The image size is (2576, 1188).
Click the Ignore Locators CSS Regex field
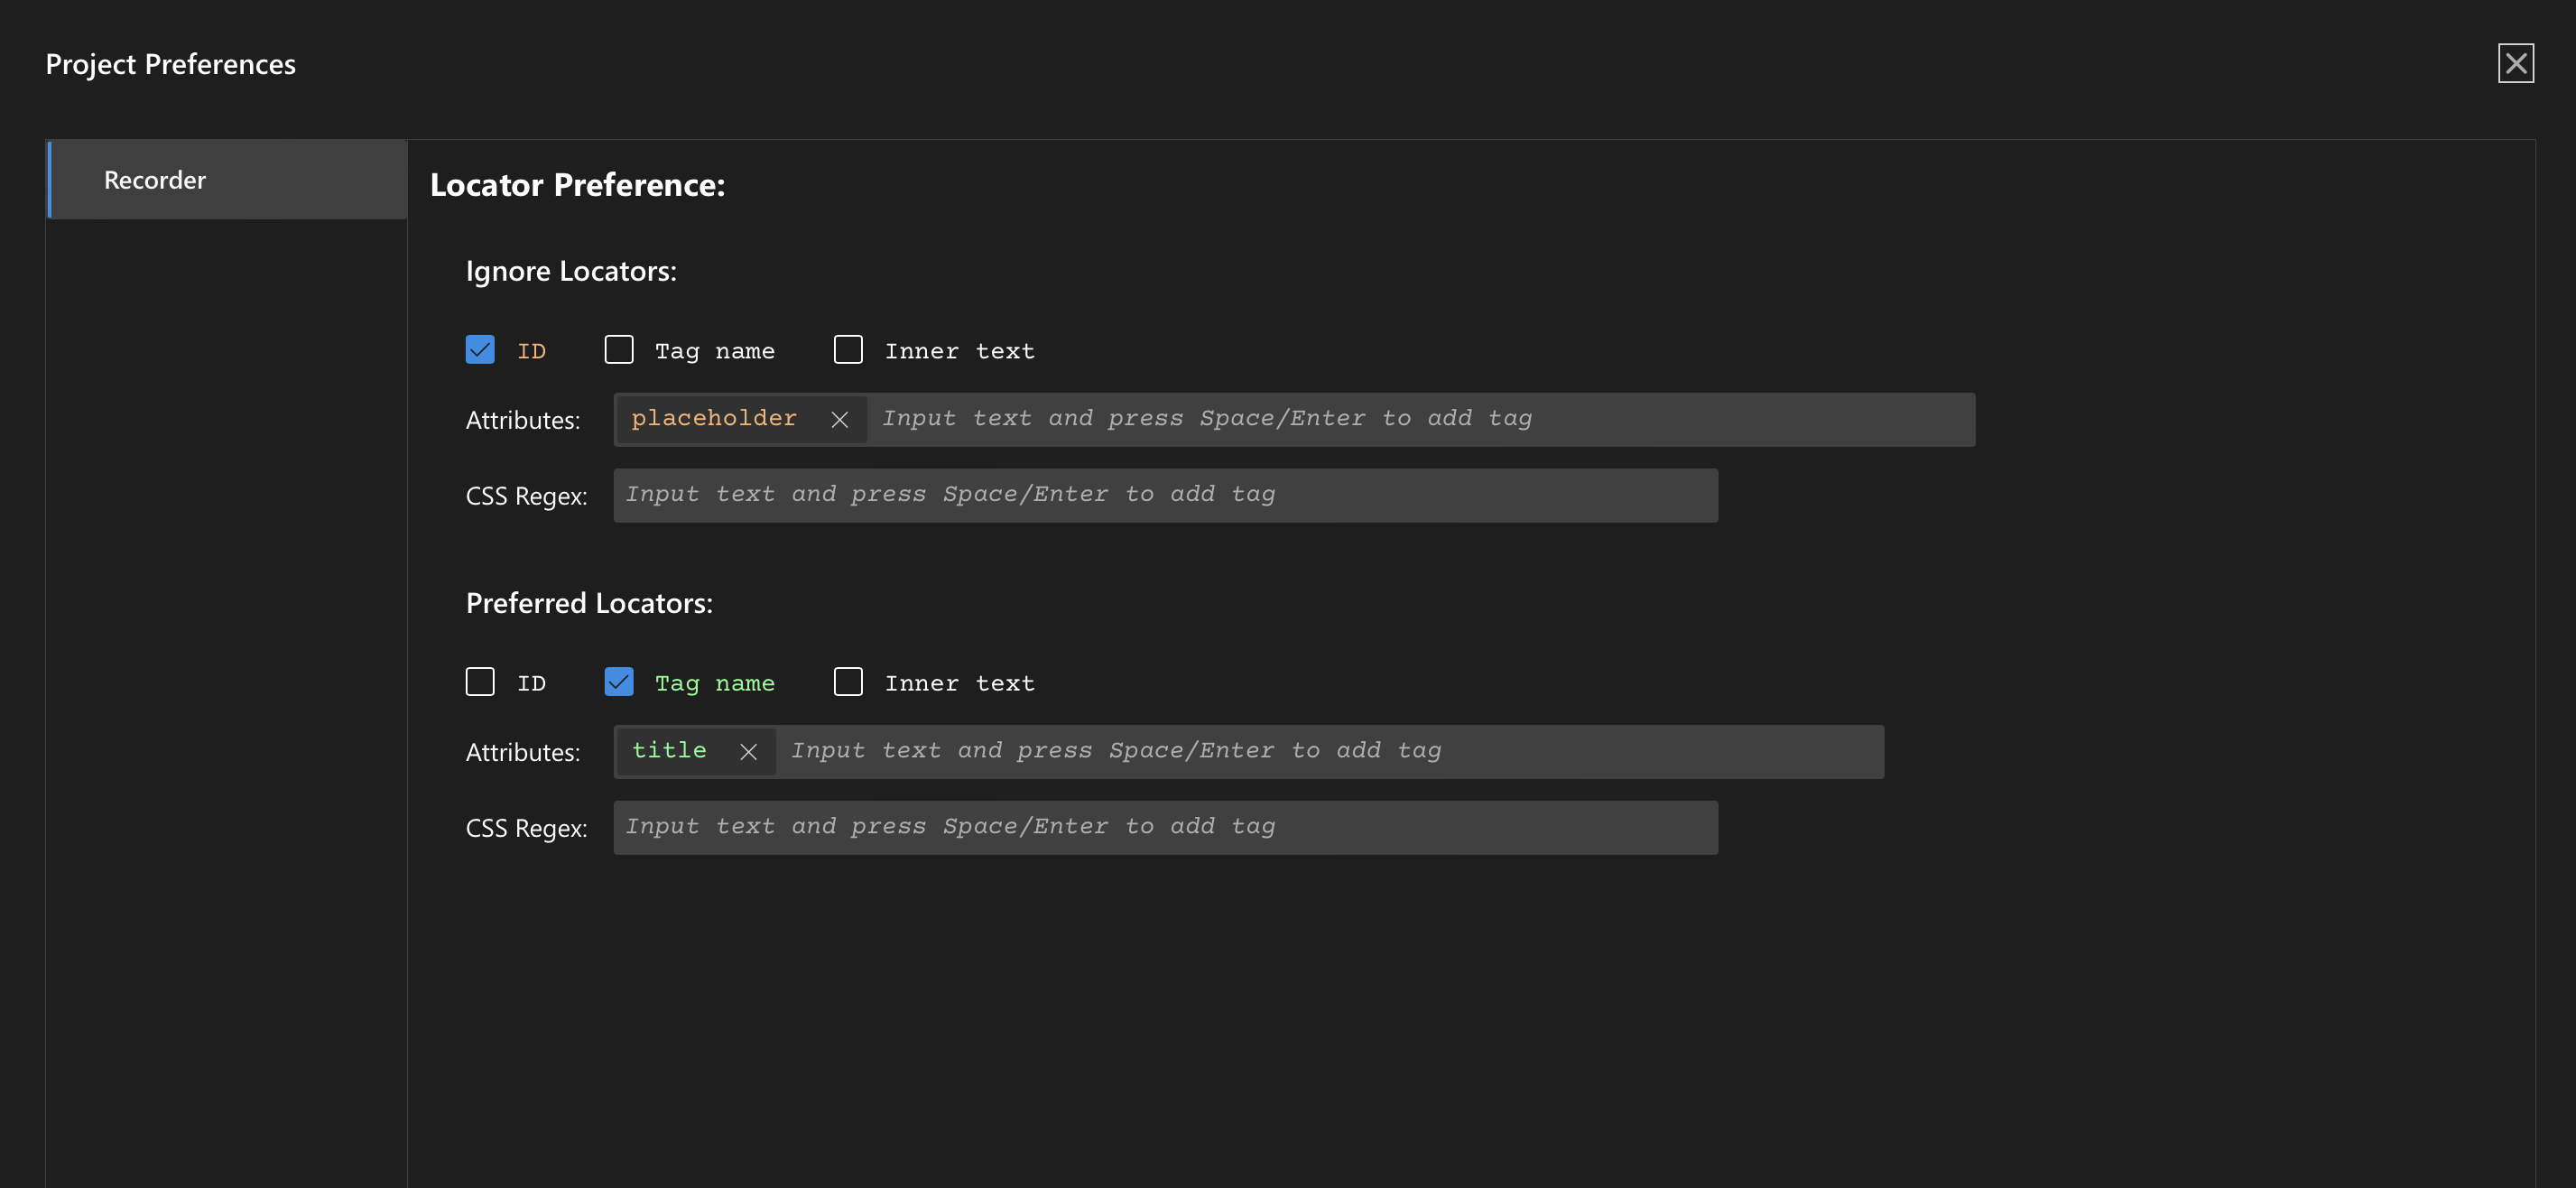(x=1165, y=496)
